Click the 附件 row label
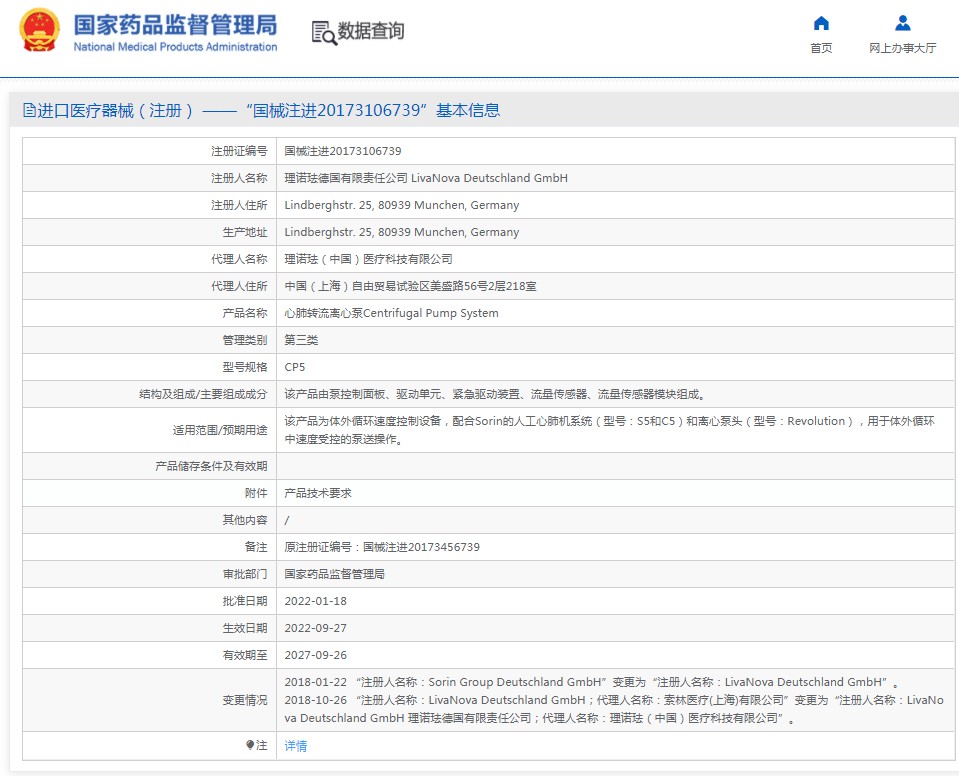This screenshot has width=959, height=776. click(256, 493)
